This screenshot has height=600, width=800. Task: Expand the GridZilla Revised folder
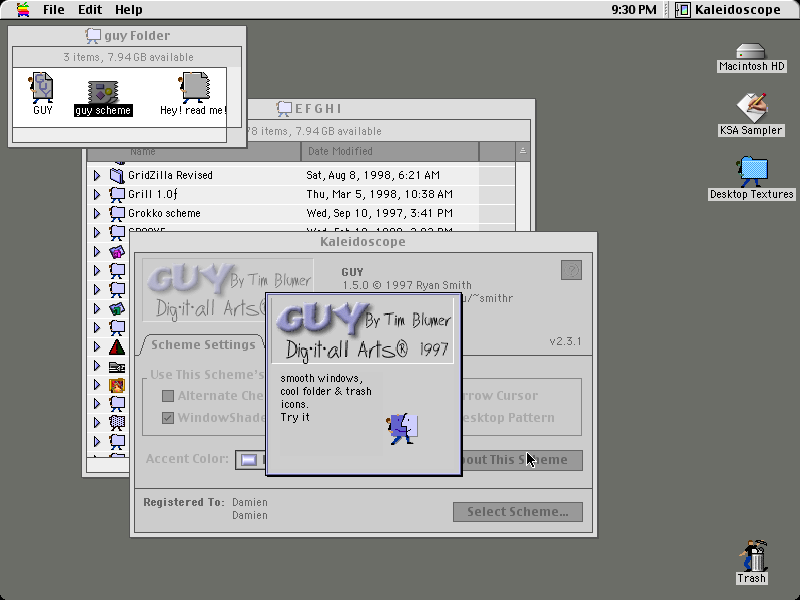pos(96,176)
